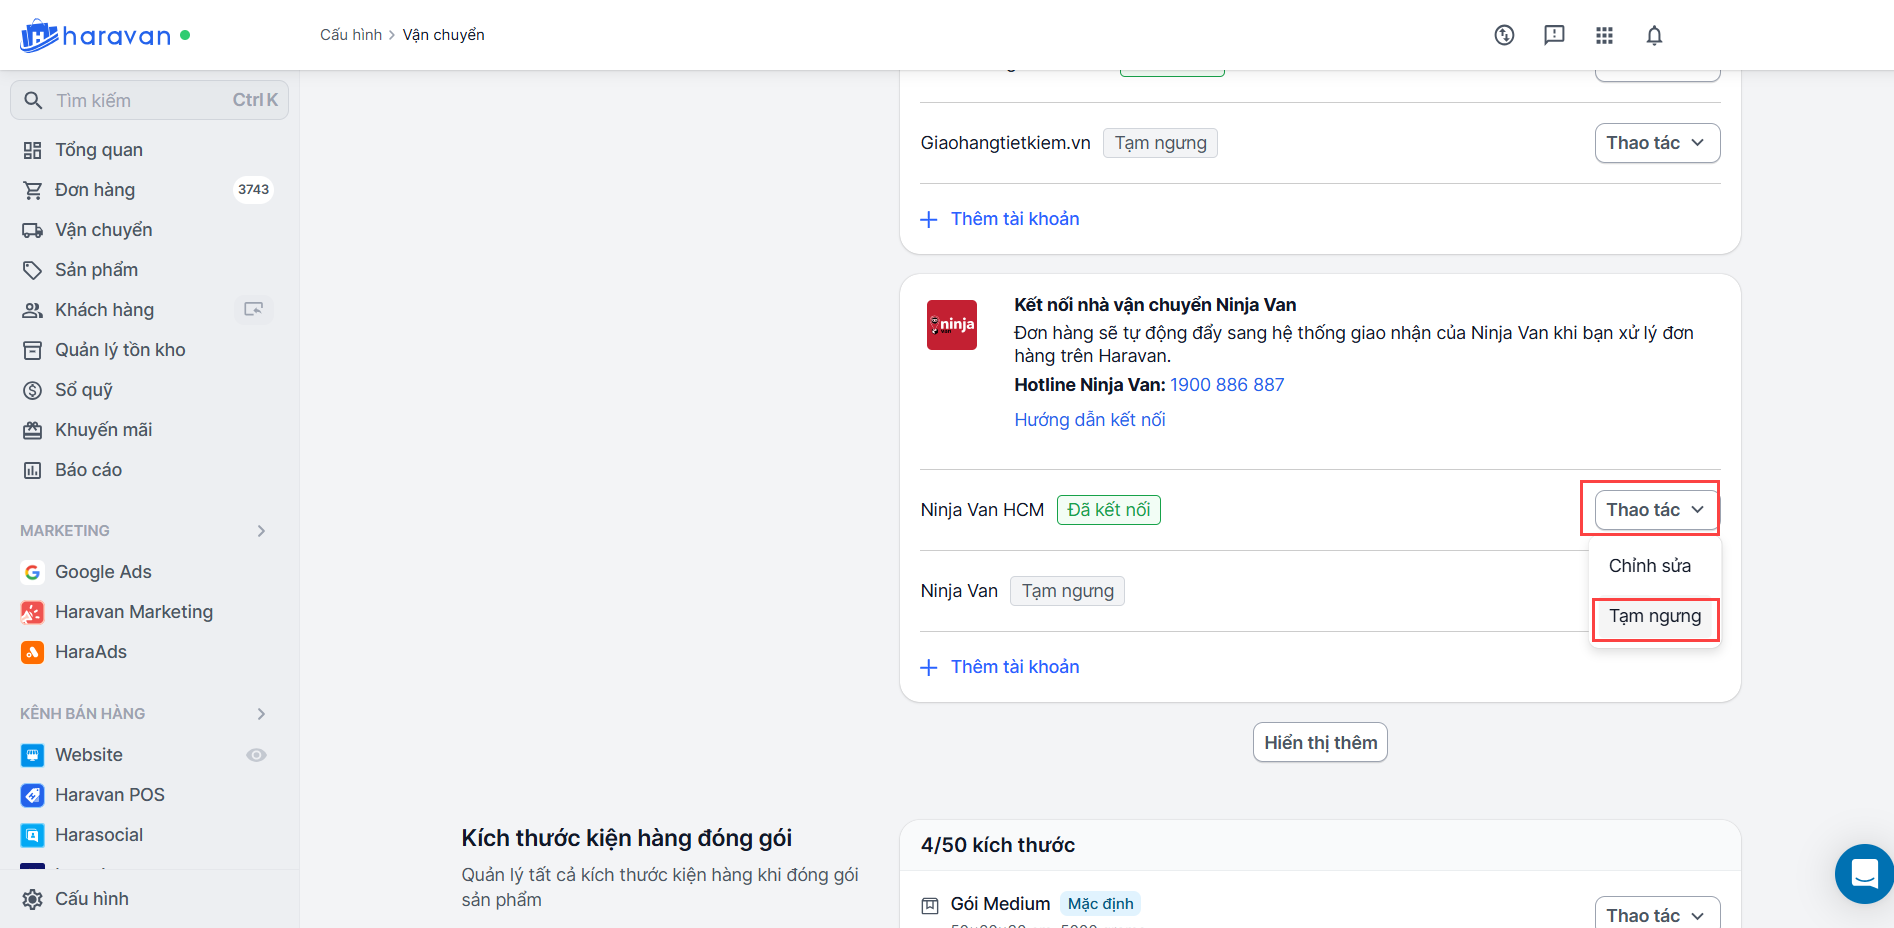Viewport: 1894px width, 928px height.
Task: Click the Ninja Van logo
Action: click(x=951, y=325)
